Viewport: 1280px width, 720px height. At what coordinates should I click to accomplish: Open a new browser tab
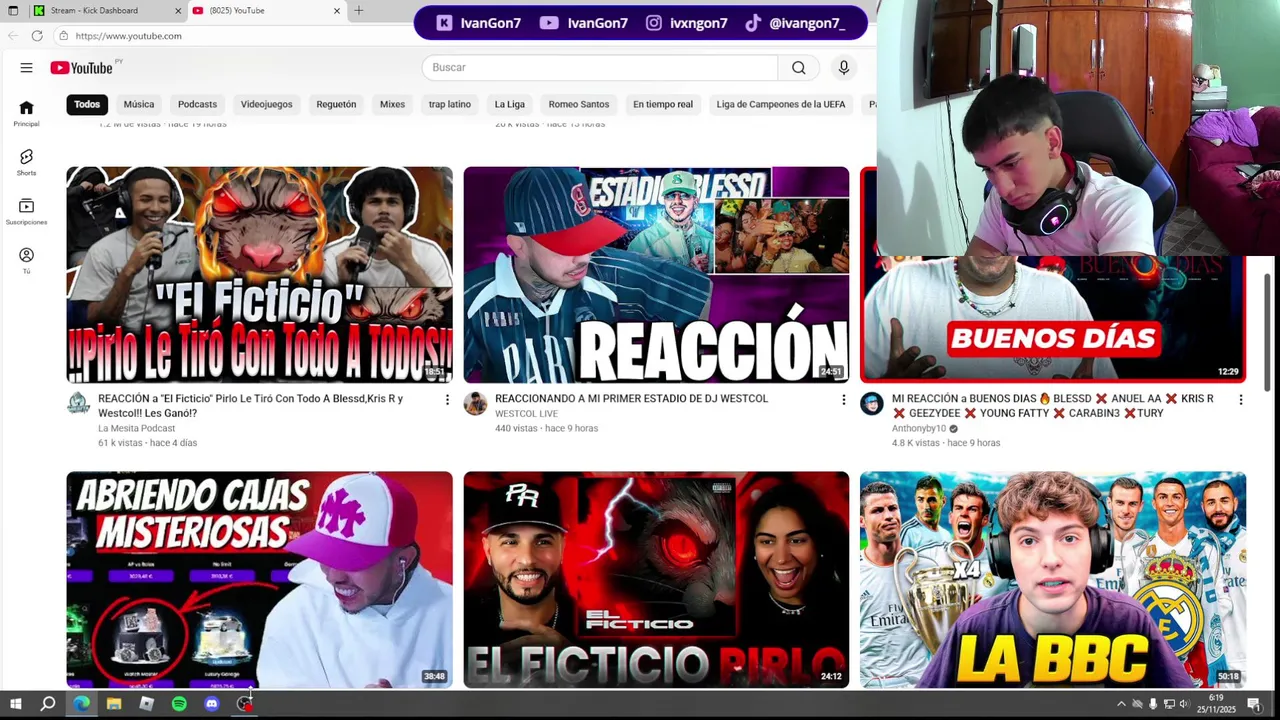359,11
